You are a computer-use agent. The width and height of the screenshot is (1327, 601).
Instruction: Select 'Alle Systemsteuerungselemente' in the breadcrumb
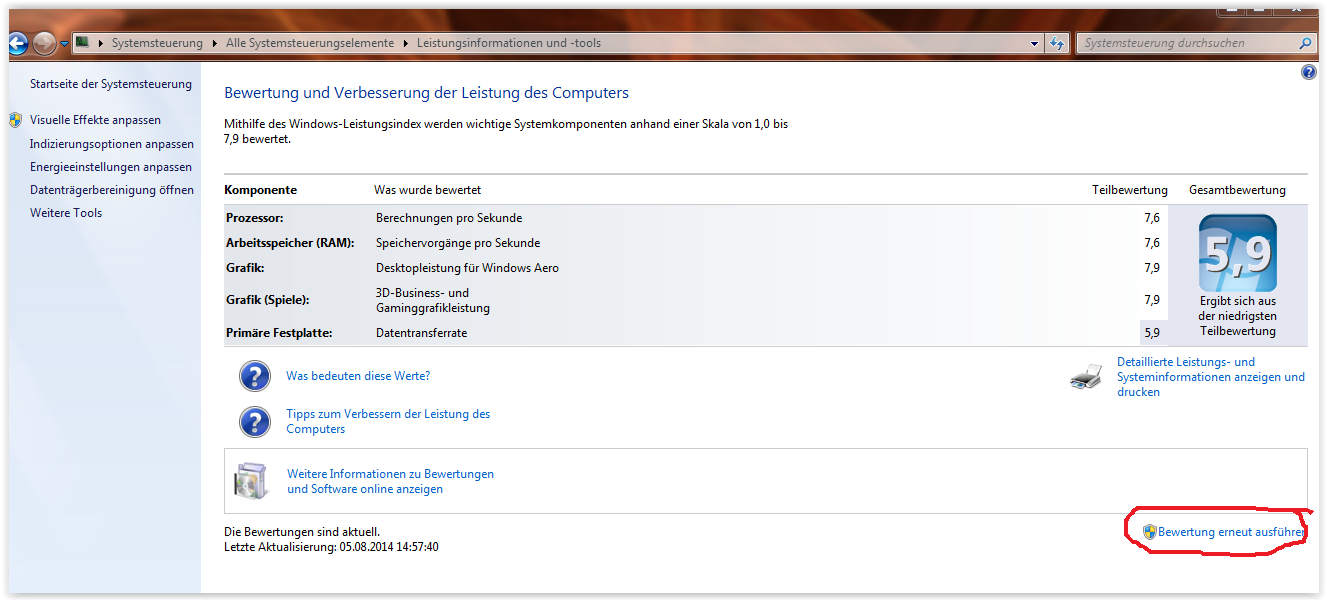(311, 43)
